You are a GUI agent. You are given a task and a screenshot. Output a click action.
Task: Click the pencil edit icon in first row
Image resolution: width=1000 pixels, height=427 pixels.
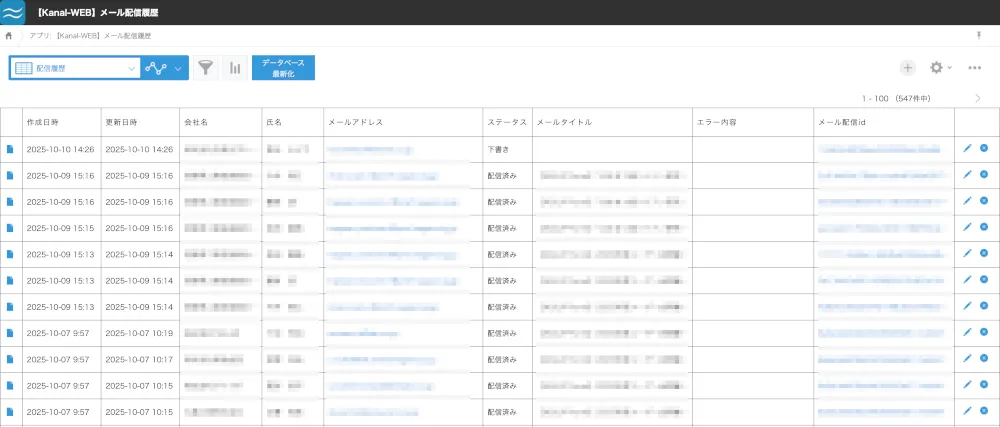point(967,149)
